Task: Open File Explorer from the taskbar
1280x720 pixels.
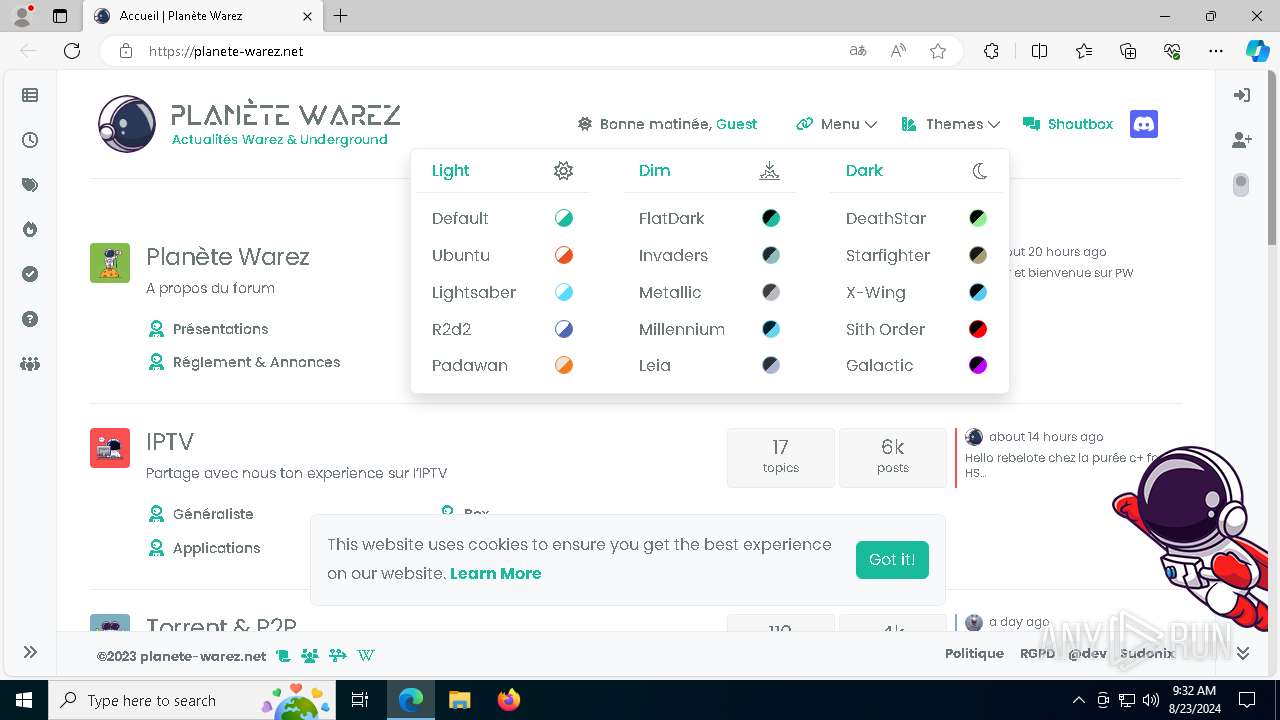Action: [x=459, y=700]
